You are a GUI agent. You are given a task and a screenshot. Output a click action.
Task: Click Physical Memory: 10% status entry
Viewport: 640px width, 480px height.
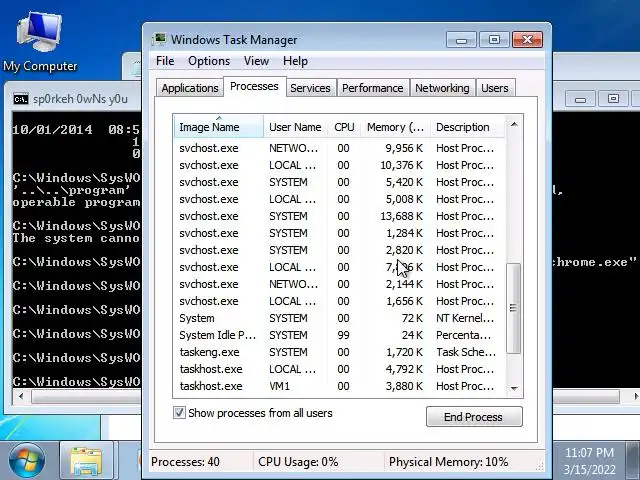click(448, 462)
